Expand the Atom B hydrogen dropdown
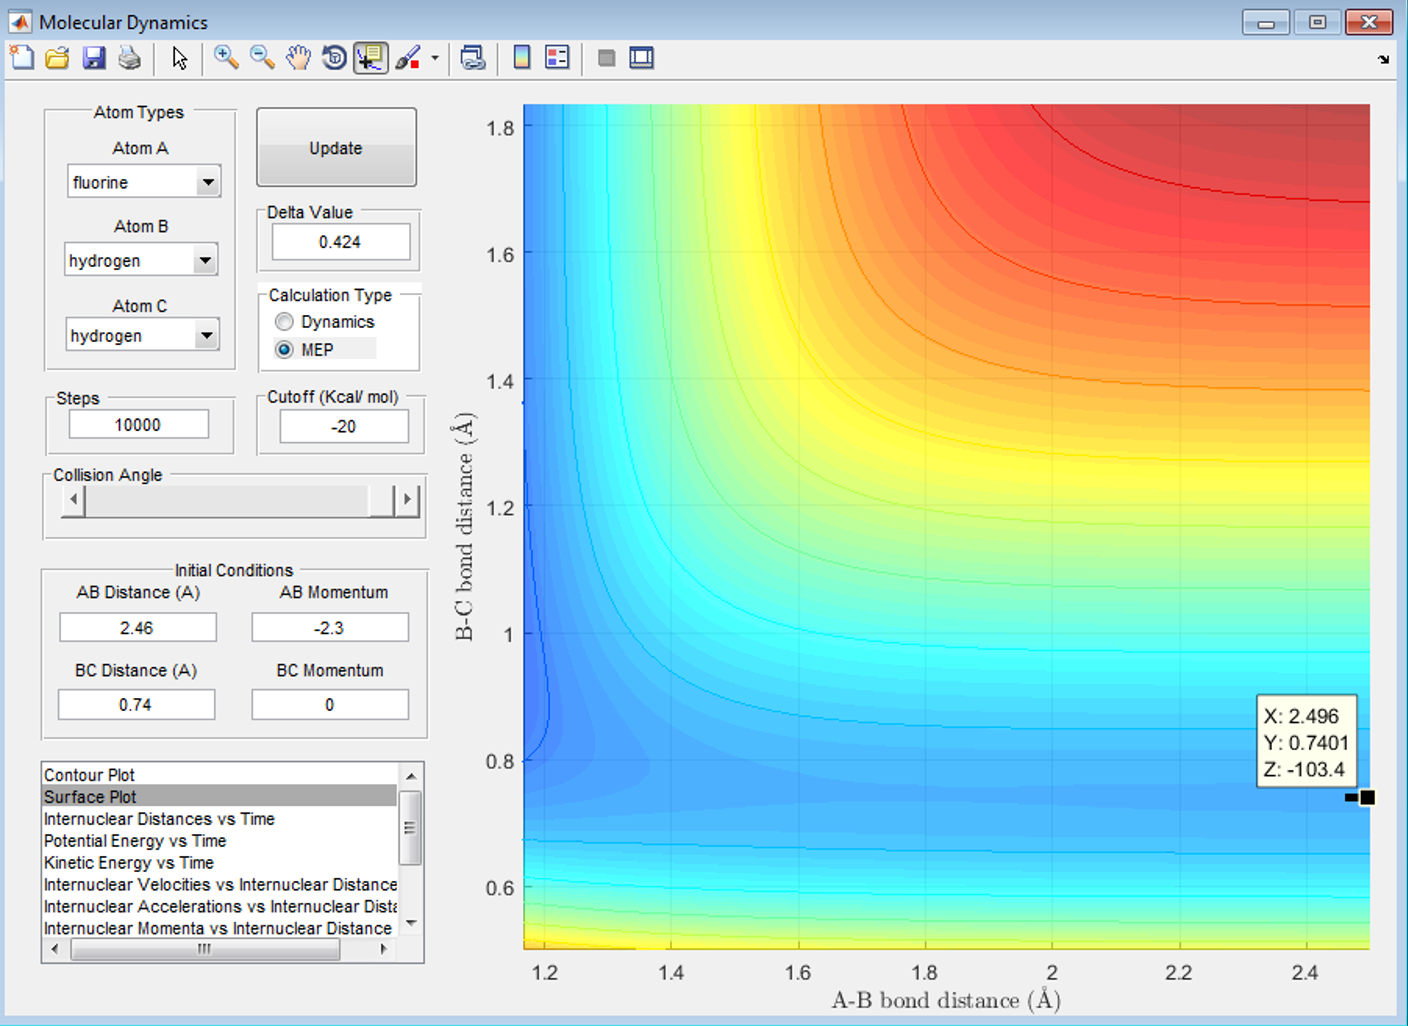 click(205, 261)
